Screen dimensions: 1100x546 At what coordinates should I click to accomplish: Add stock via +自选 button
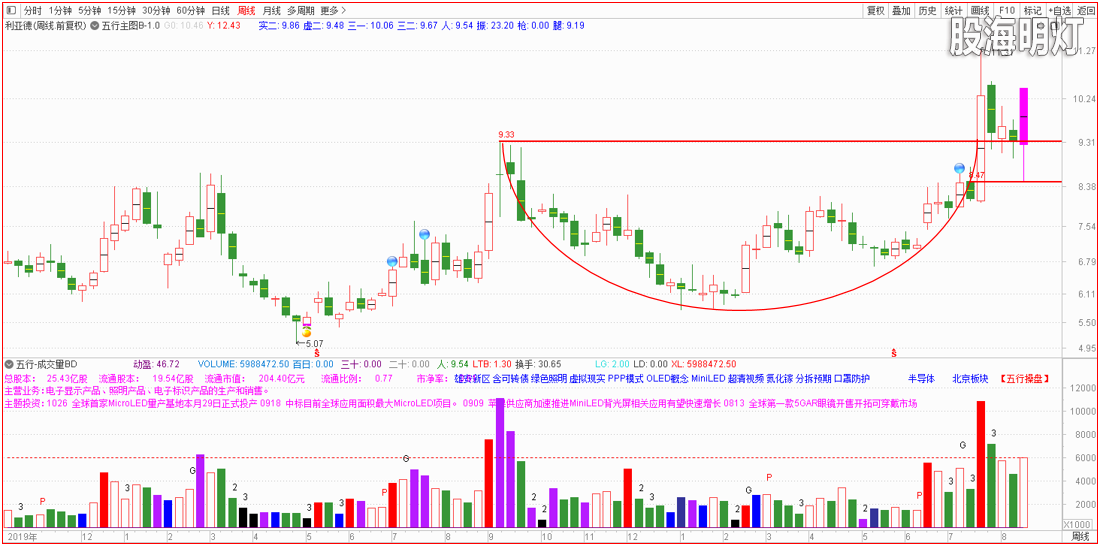(x=1059, y=11)
